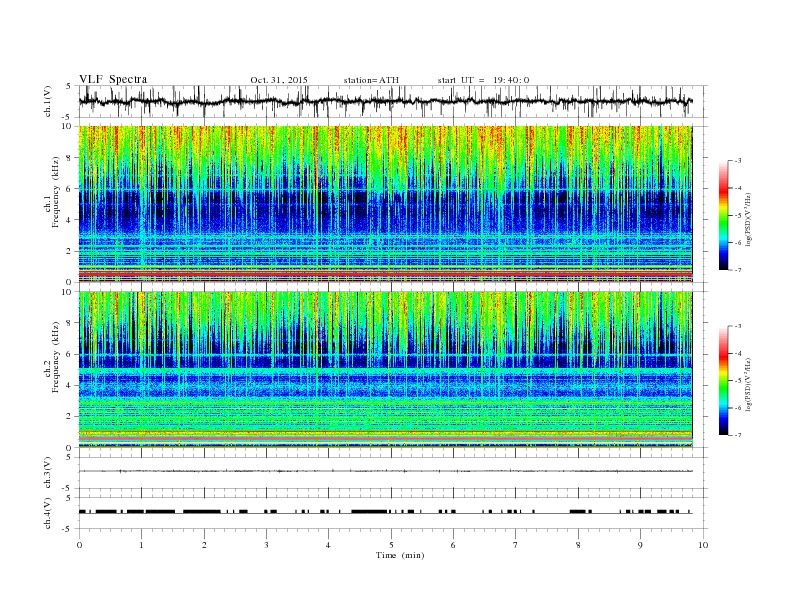Viewport: 792px width, 612px height.
Task: Click the ch.2 spectrogram panel
Action: pyautogui.click(x=385, y=370)
